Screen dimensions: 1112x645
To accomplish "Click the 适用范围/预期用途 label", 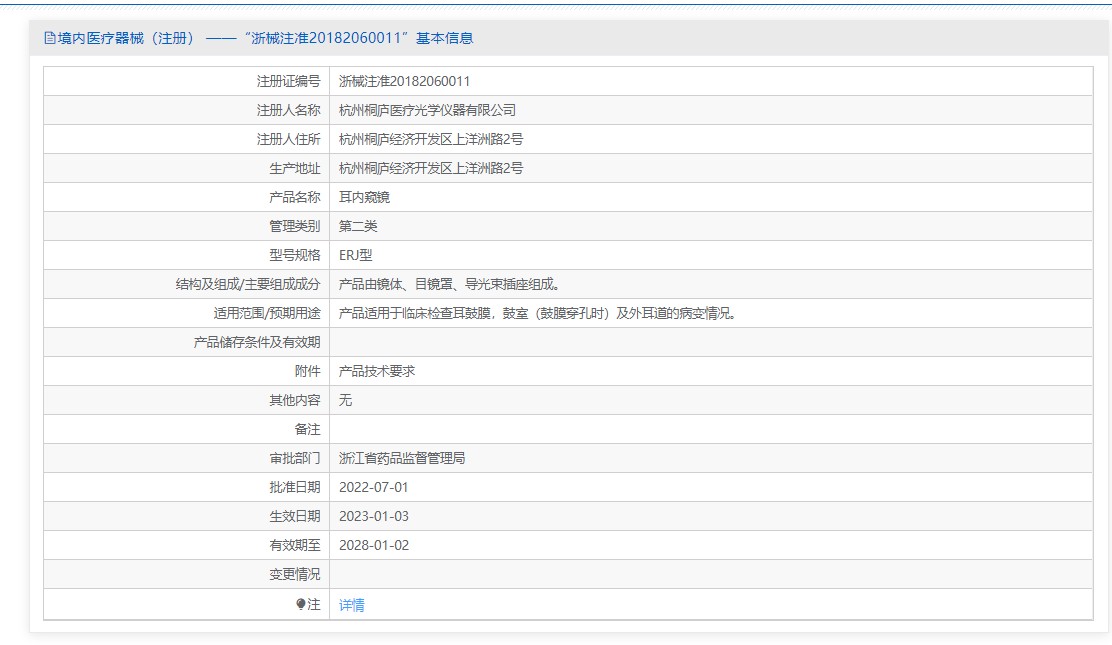I will click(x=267, y=314).
